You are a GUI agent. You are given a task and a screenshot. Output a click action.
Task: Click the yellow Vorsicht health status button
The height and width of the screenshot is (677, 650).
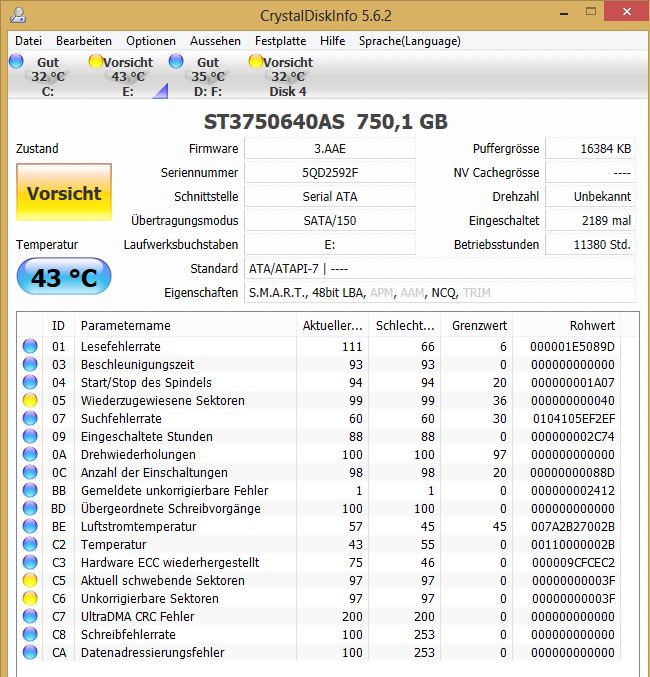[x=64, y=193]
